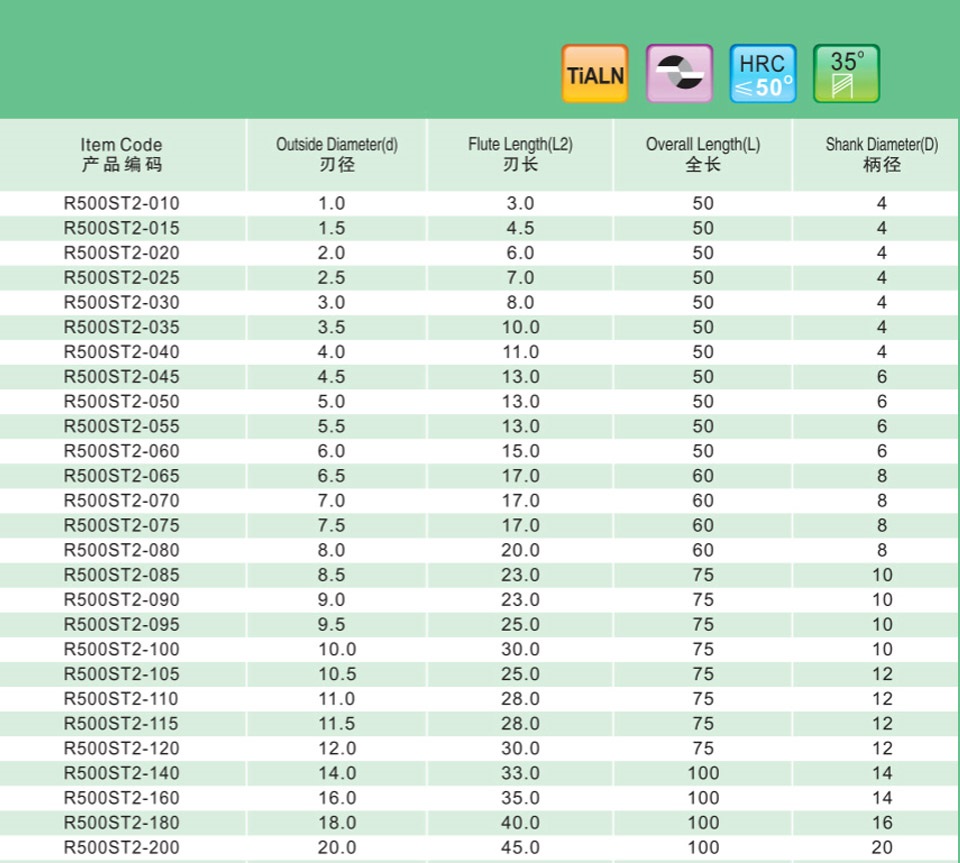Click the Item Code column header

[x=122, y=154]
